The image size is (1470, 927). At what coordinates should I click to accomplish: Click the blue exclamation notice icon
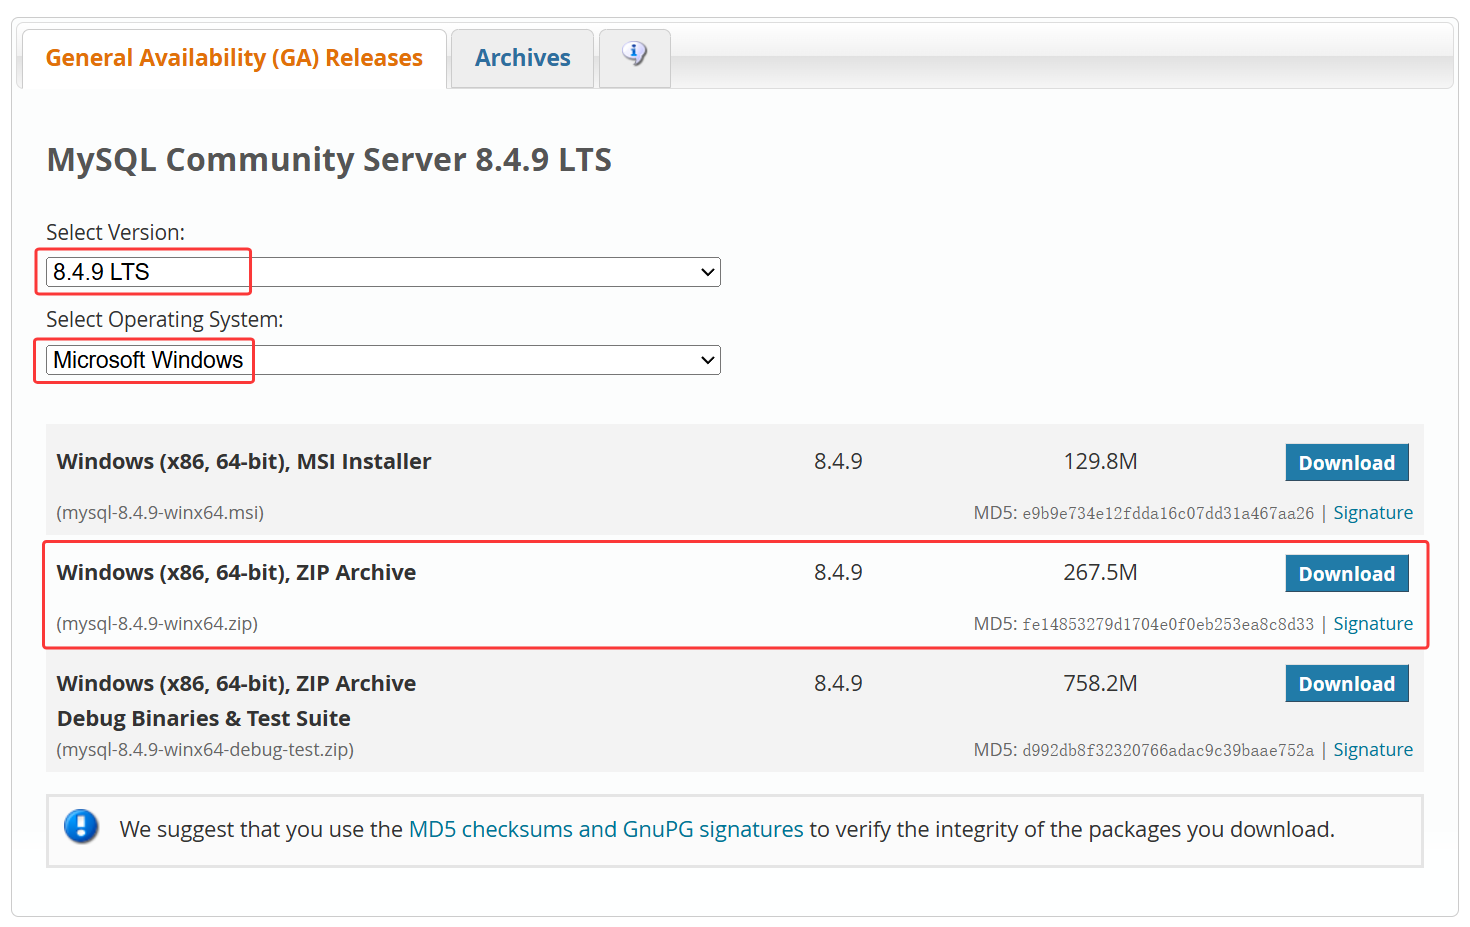point(81,827)
